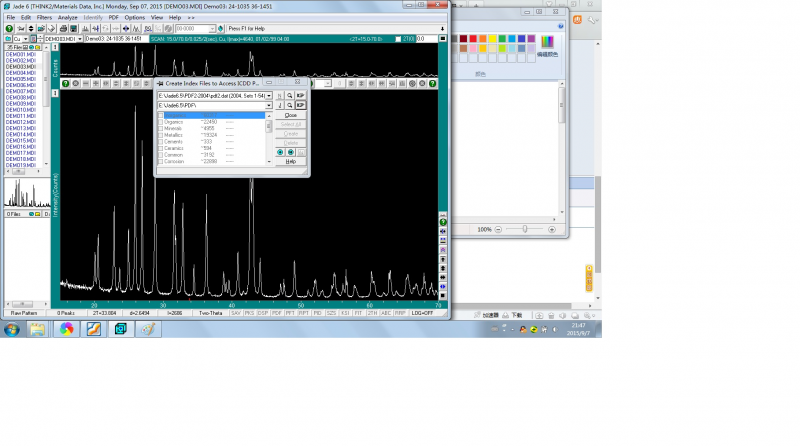This screenshot has height=446, width=800.
Task: Click the green help icon in main toolbar
Action: coord(9,28)
